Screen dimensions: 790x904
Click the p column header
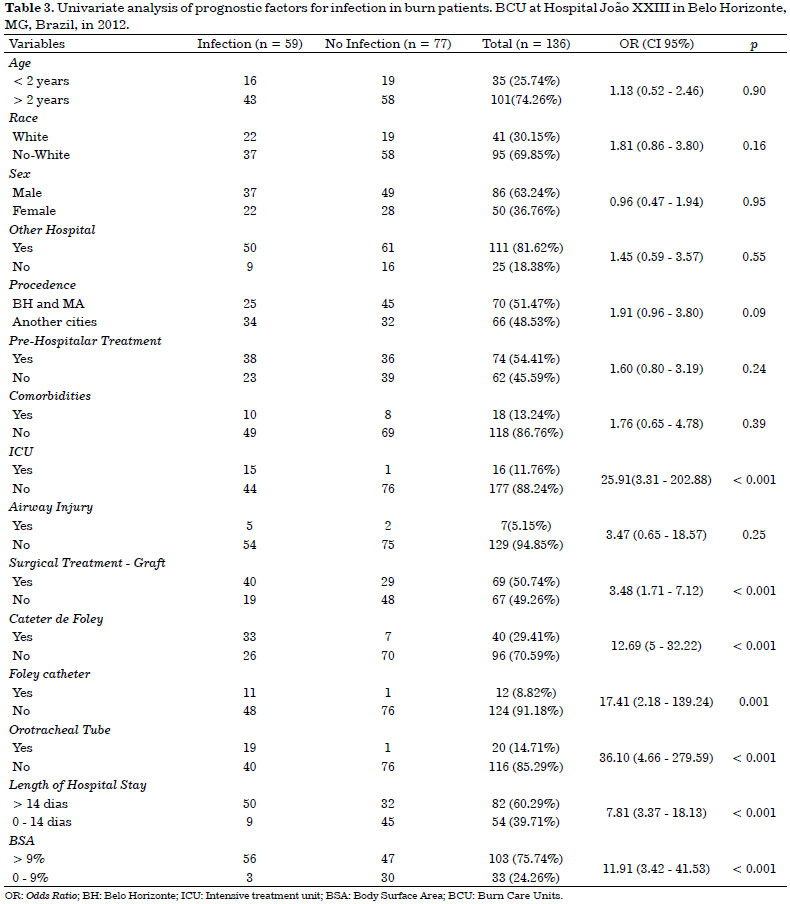pos(754,45)
